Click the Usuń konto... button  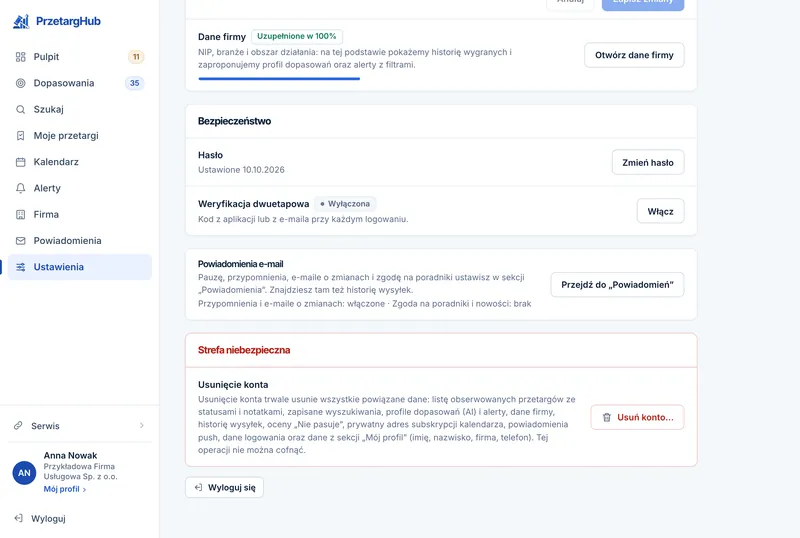pos(637,417)
